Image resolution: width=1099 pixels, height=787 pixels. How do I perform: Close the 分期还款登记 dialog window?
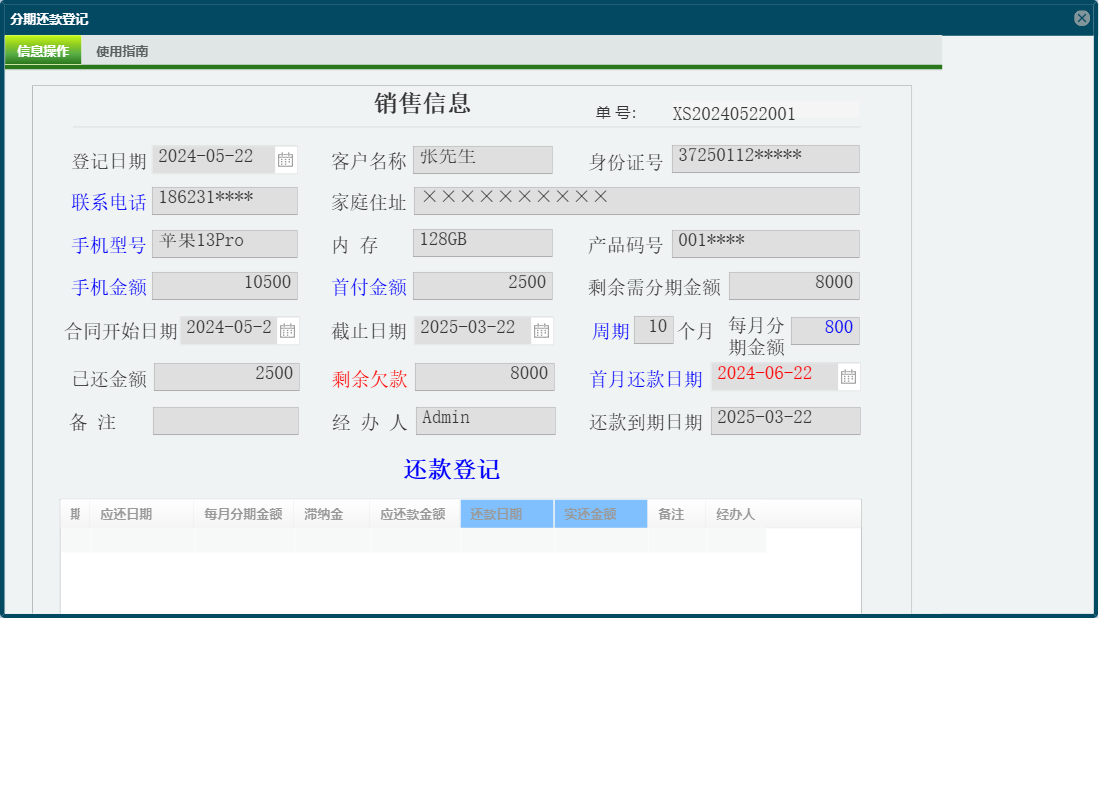pyautogui.click(x=1083, y=17)
